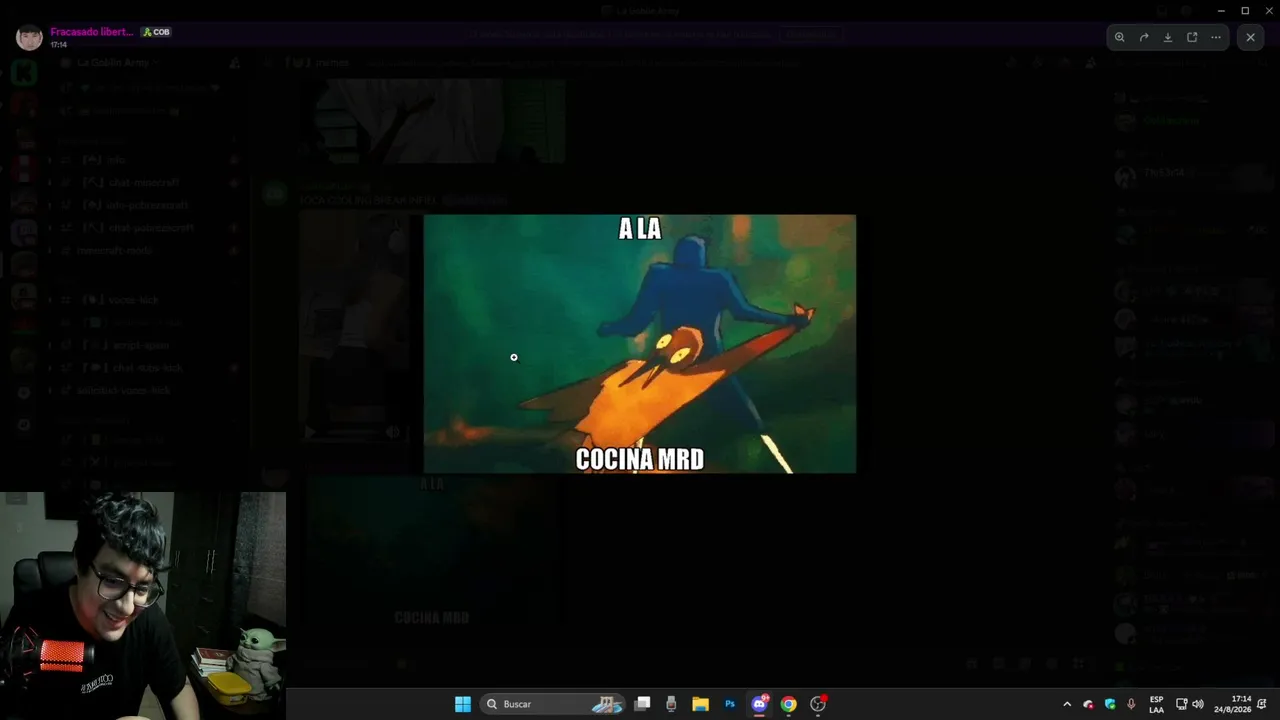Open the OBS Studio taskbar icon
The image size is (1280, 720).
(x=818, y=704)
